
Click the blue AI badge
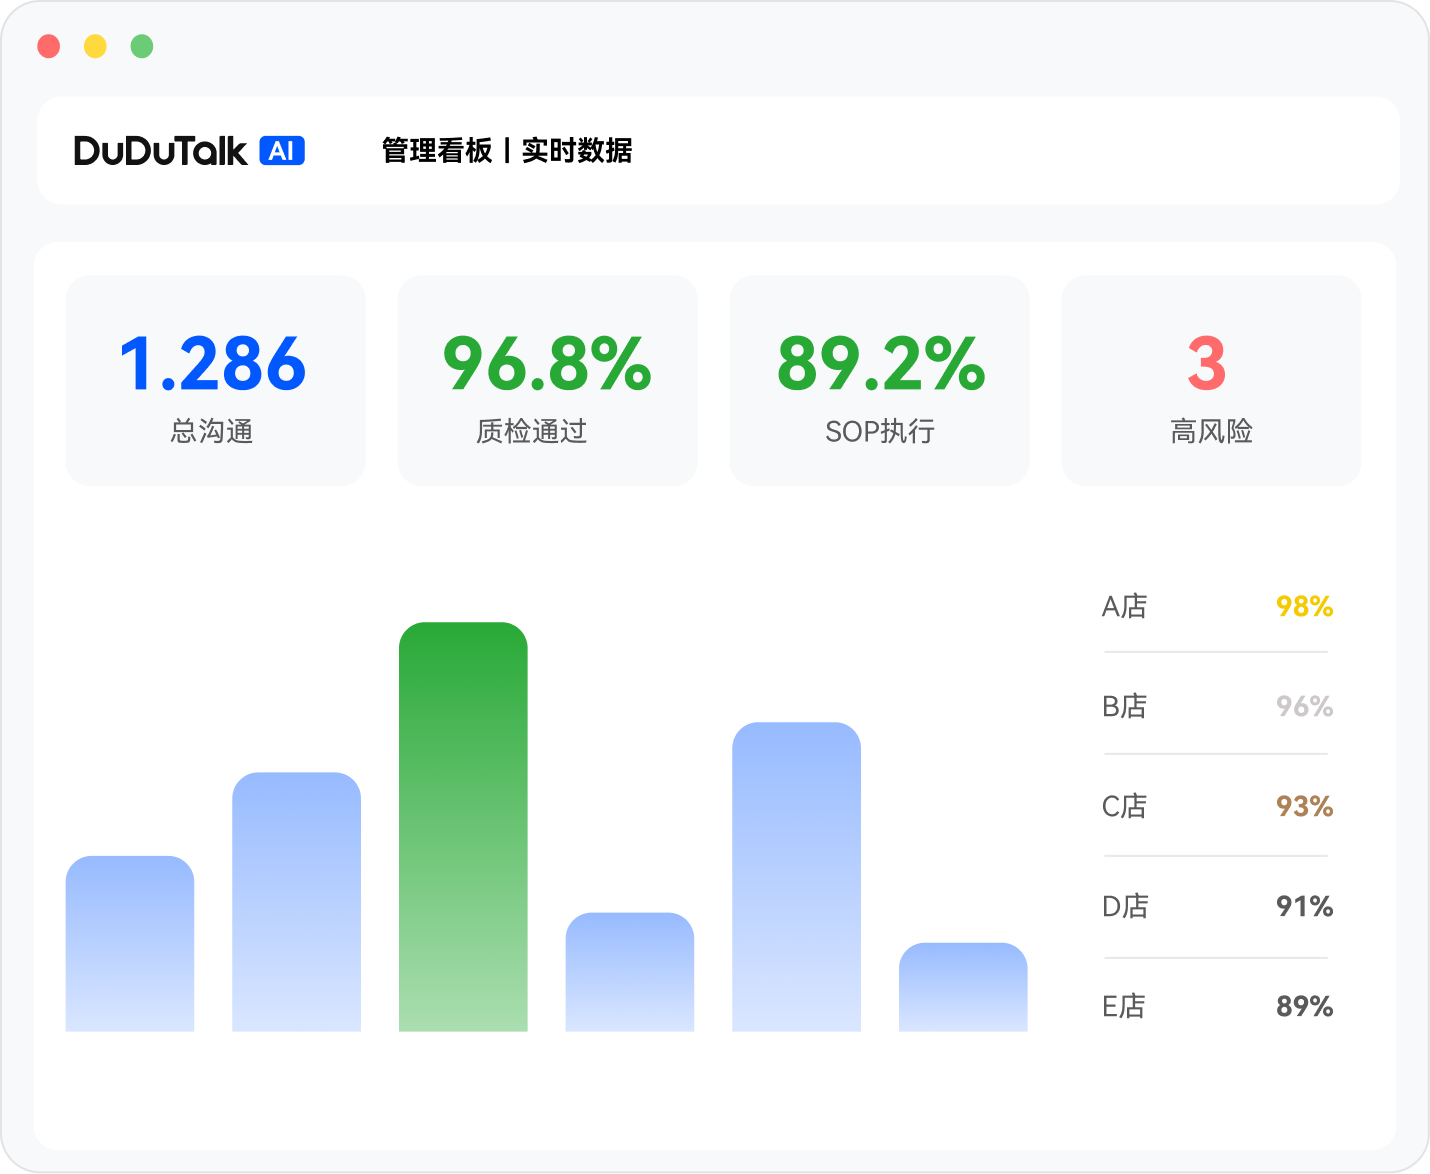pos(282,151)
